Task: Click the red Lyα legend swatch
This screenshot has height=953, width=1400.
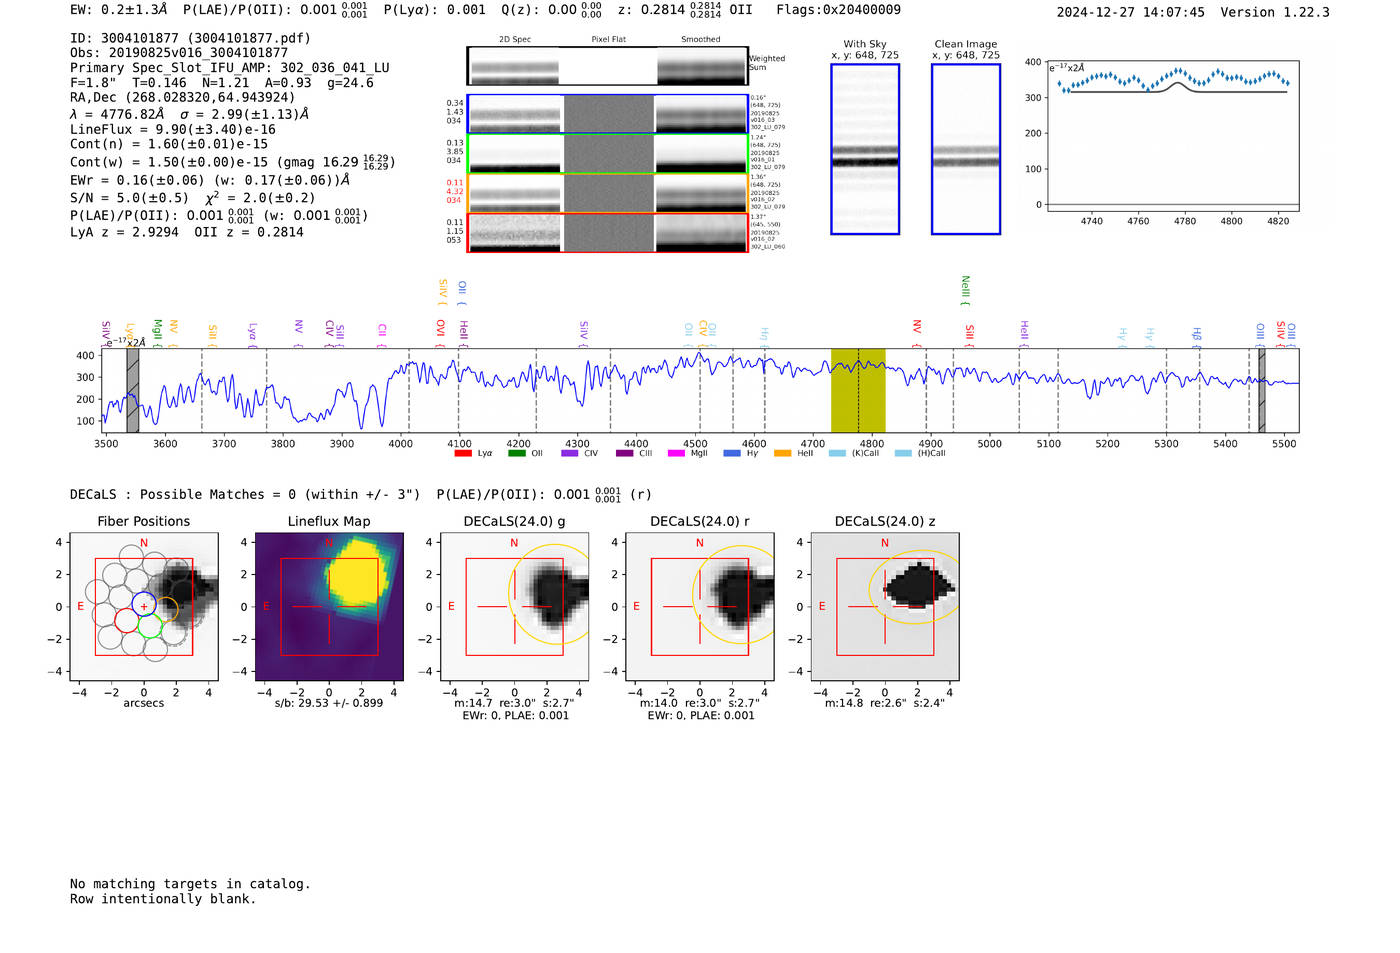Action: click(x=463, y=453)
